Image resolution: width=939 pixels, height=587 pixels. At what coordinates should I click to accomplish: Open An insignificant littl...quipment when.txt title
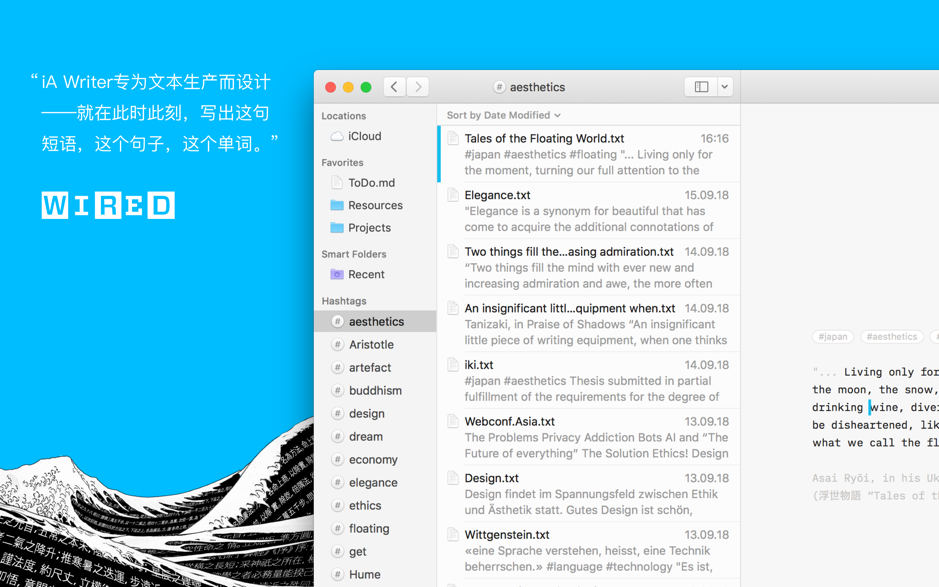click(570, 308)
